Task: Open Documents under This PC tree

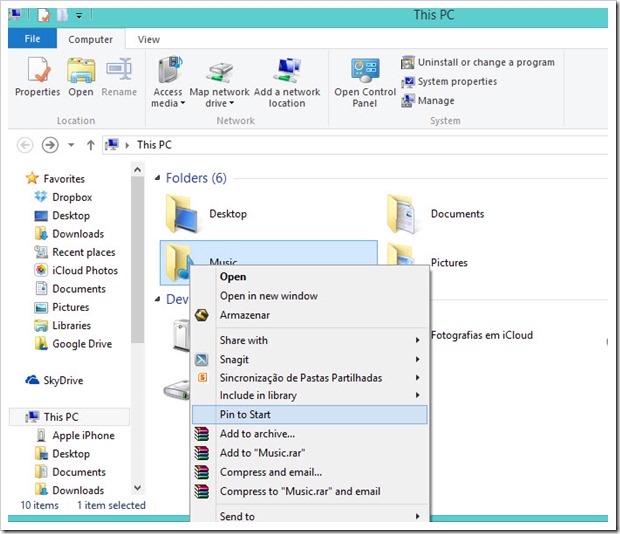Action: point(70,472)
